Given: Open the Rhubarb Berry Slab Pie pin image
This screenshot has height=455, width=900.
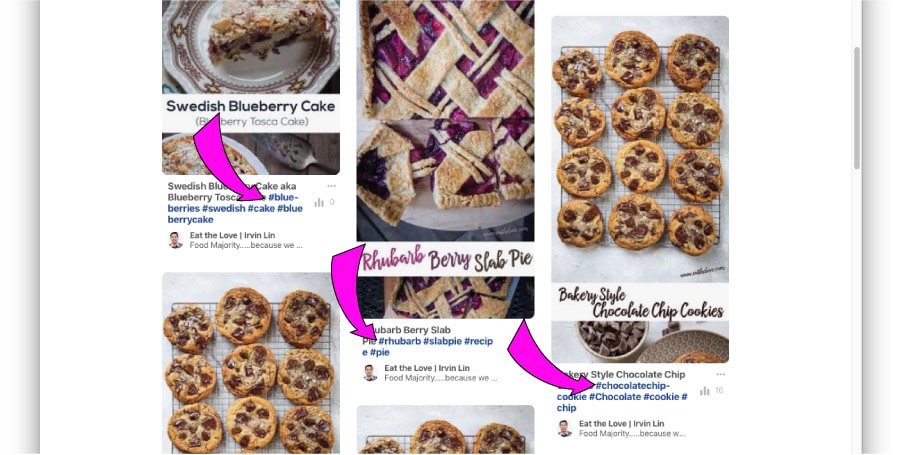Looking at the screenshot, I should point(445,159).
